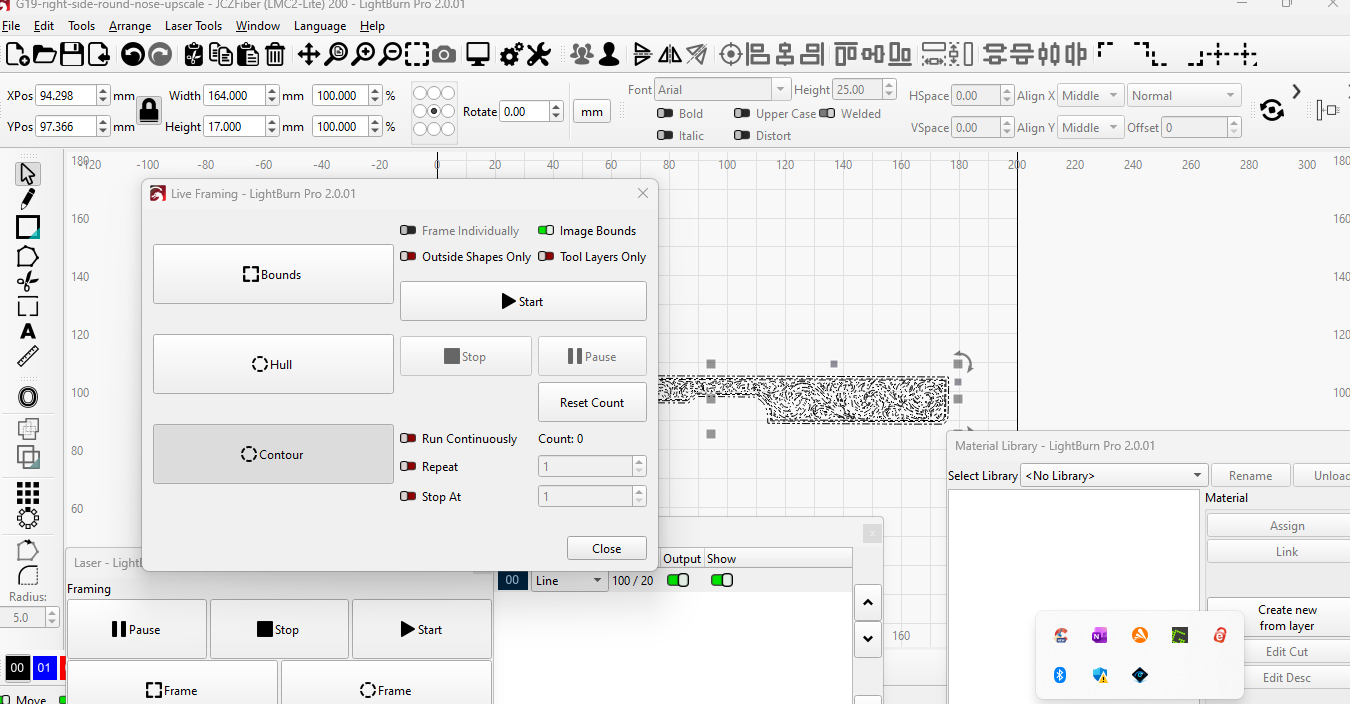Open the Line layer mode dropdown

click(569, 581)
